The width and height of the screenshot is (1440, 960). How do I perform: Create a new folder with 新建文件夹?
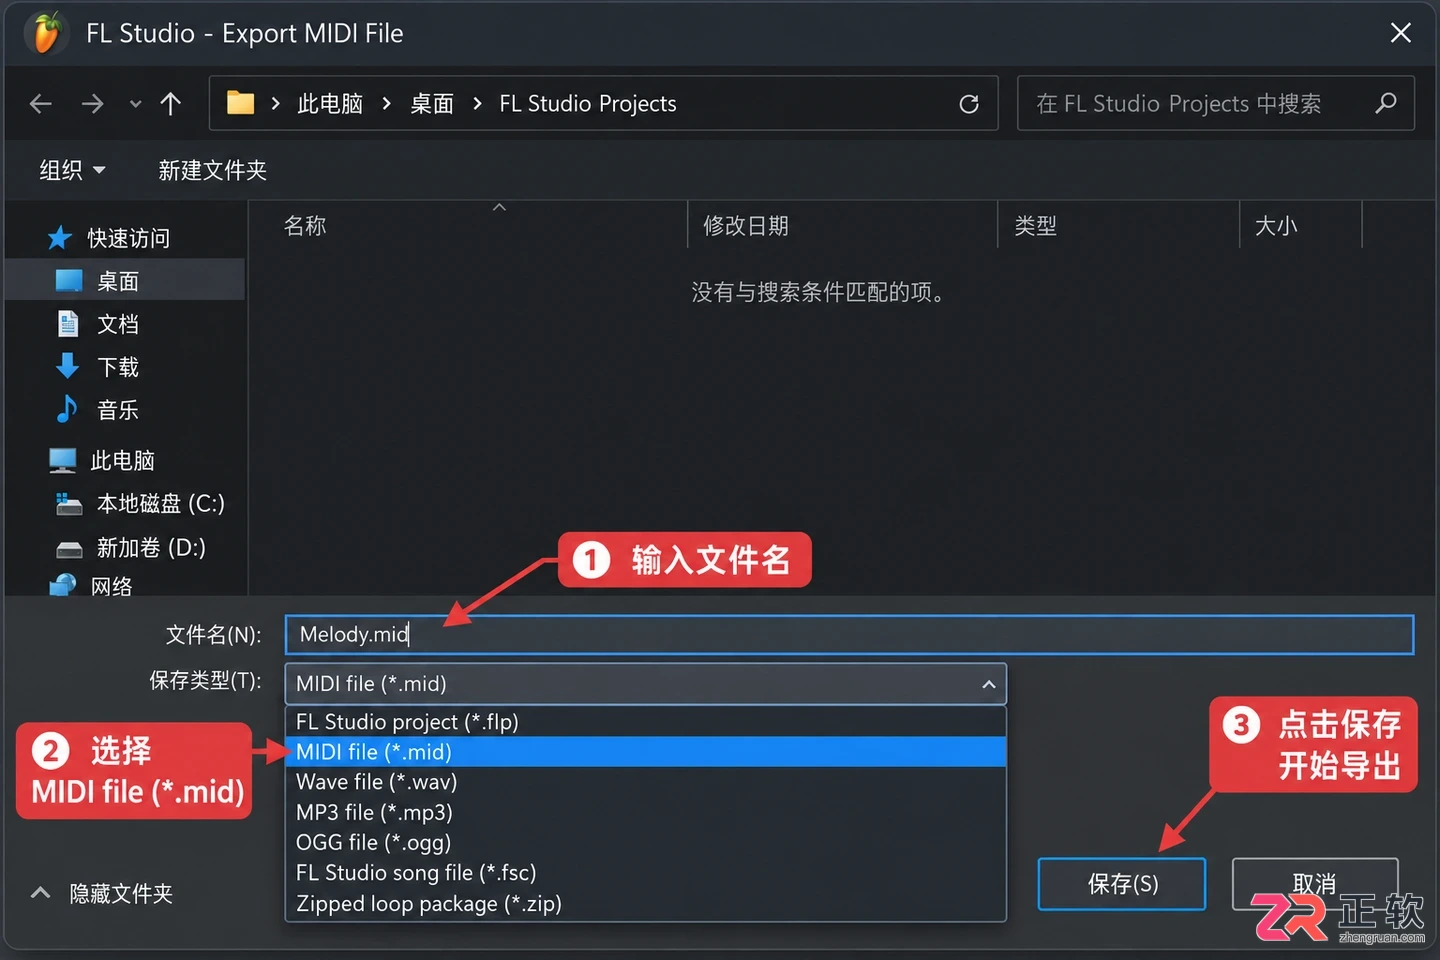pyautogui.click(x=212, y=170)
